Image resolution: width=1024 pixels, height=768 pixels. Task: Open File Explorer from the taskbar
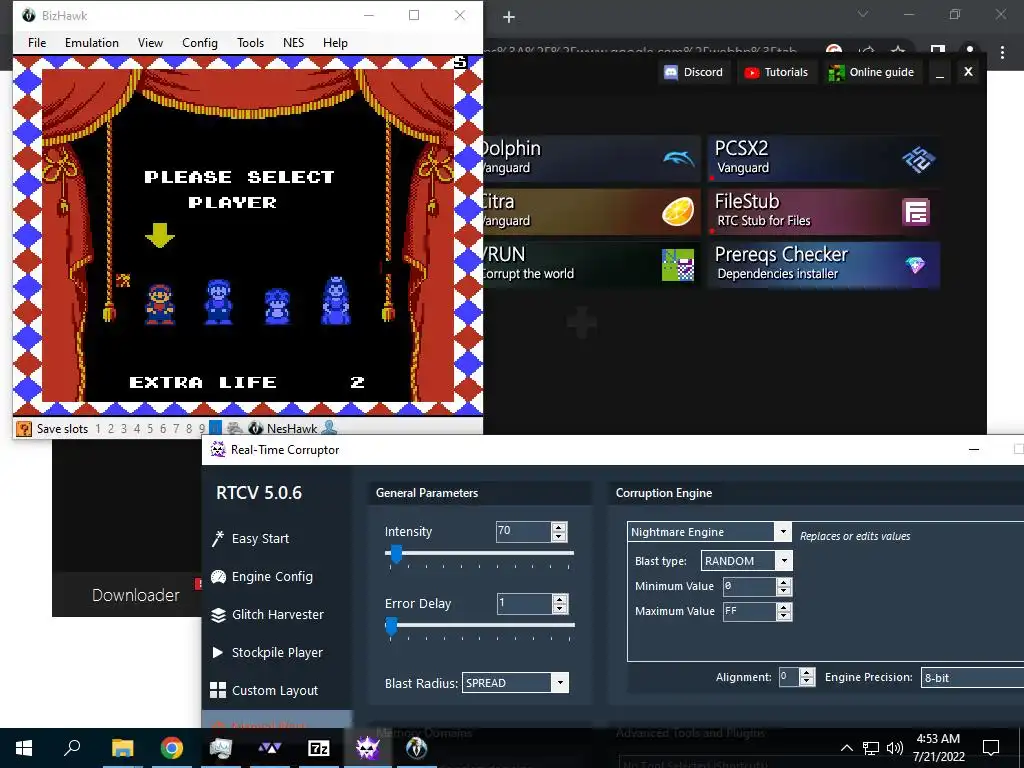tap(122, 748)
